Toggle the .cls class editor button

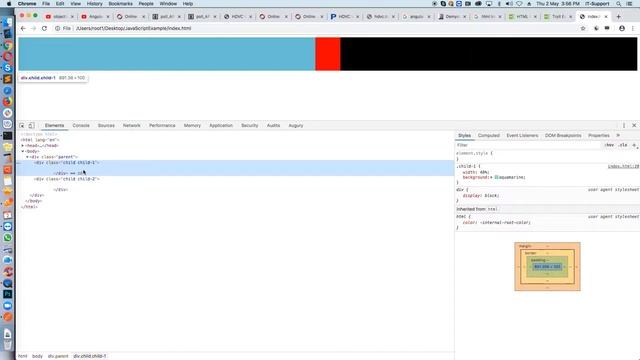pos(623,145)
